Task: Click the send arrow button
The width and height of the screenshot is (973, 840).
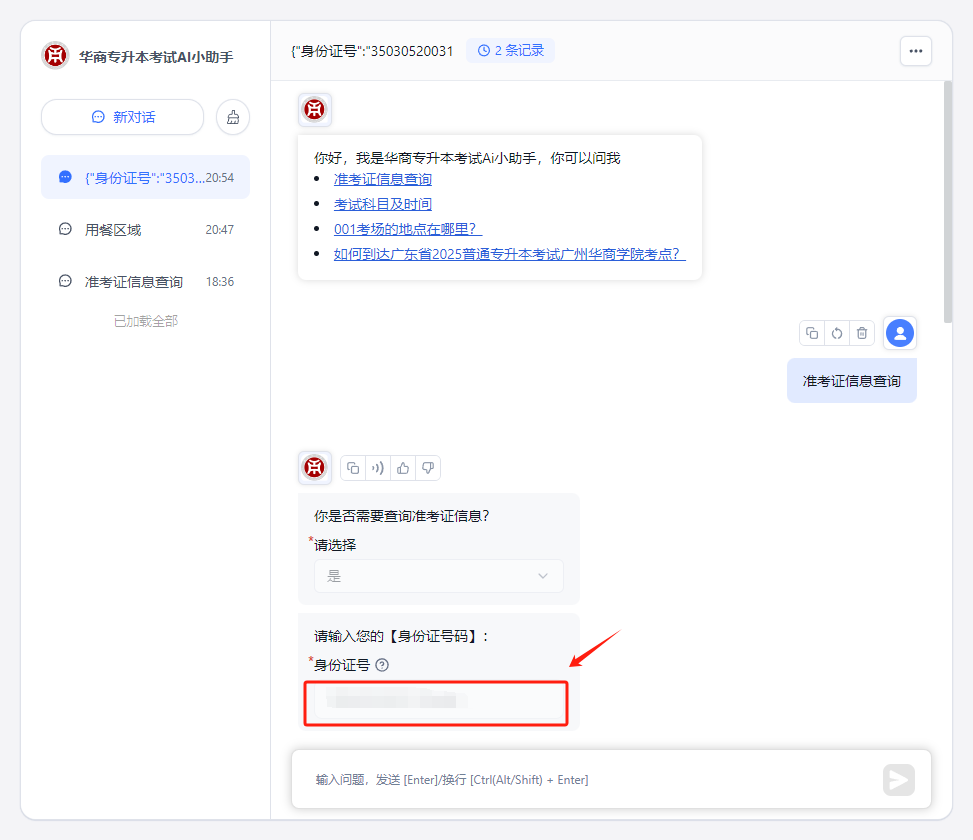Action: pyautogui.click(x=898, y=780)
